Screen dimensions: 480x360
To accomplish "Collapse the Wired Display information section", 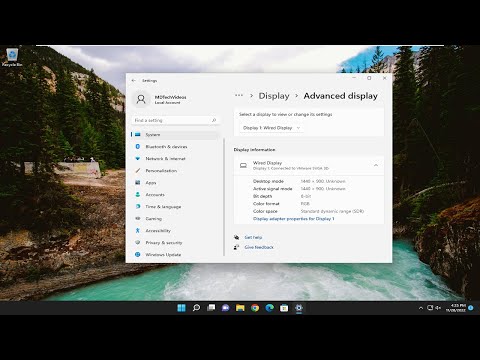I will 376,165.
